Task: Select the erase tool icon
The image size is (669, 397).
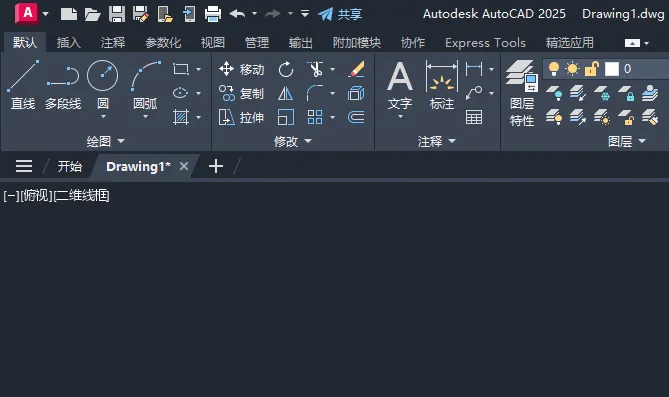Action: 356,69
